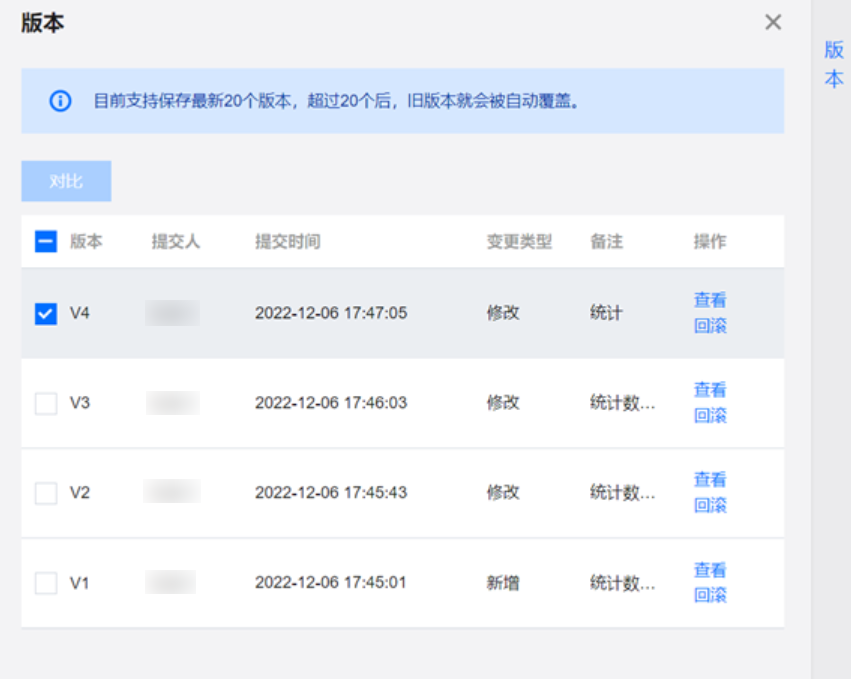Click 查看 link for version V4

click(x=710, y=300)
